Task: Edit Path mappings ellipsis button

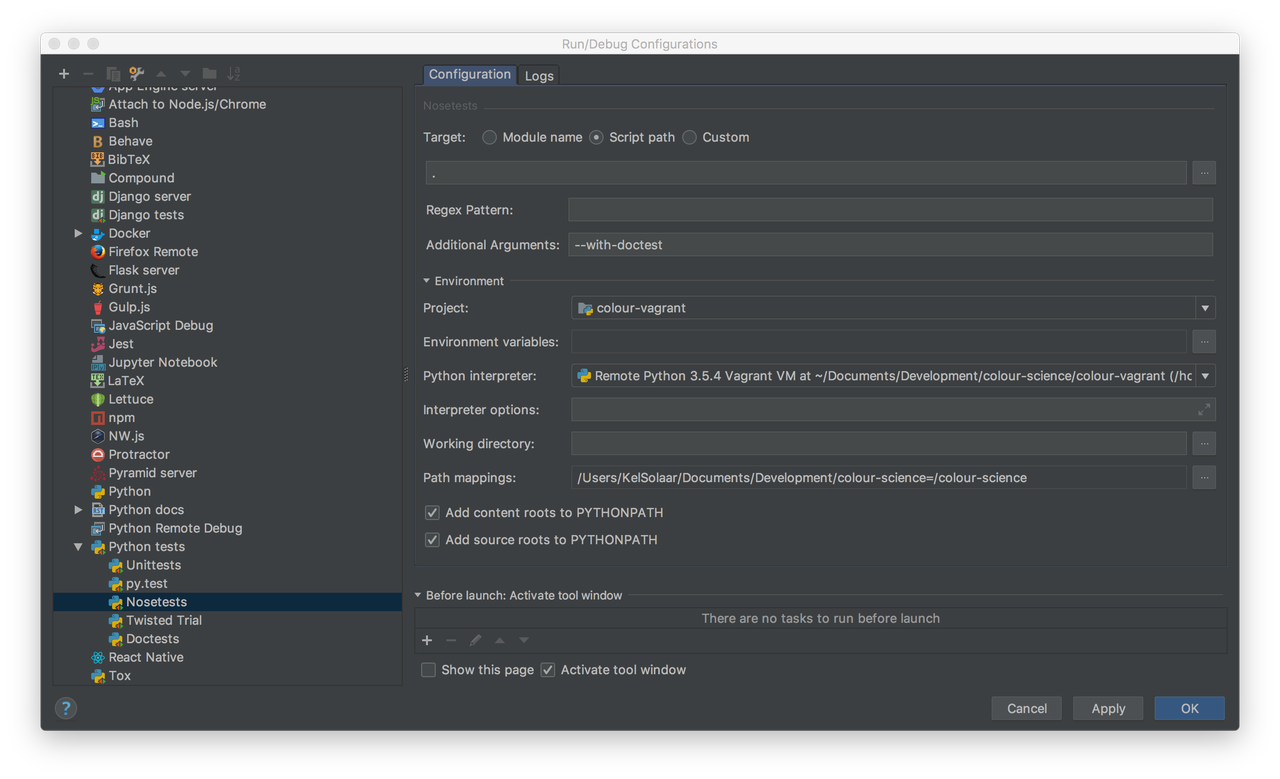Action: (1204, 478)
